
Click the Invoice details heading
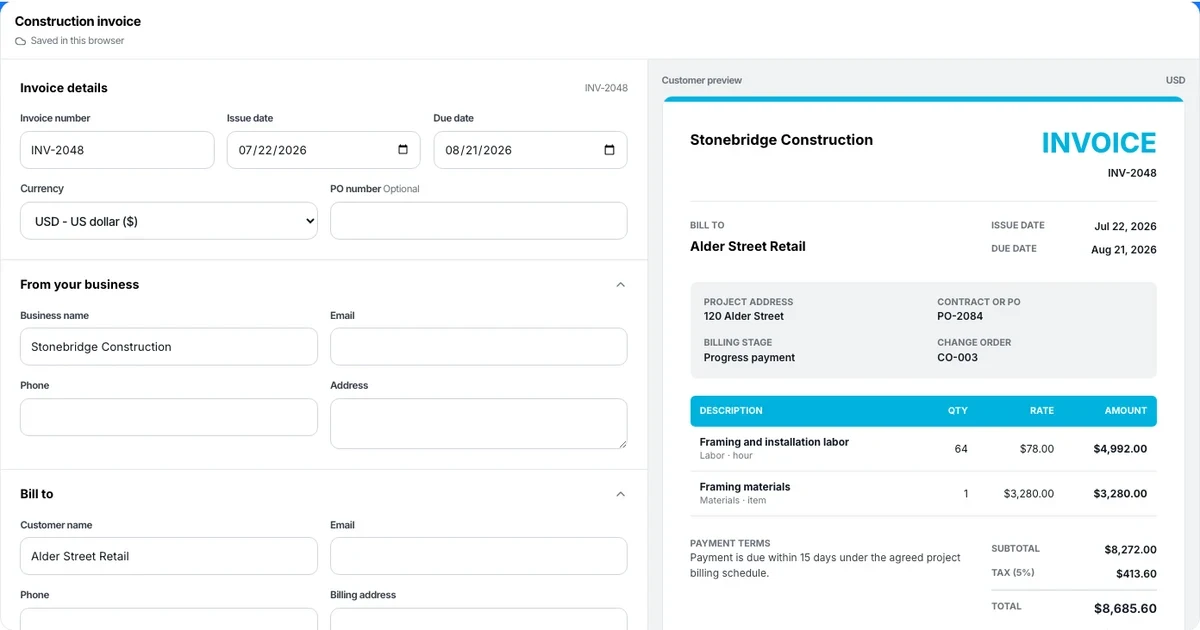(x=64, y=88)
